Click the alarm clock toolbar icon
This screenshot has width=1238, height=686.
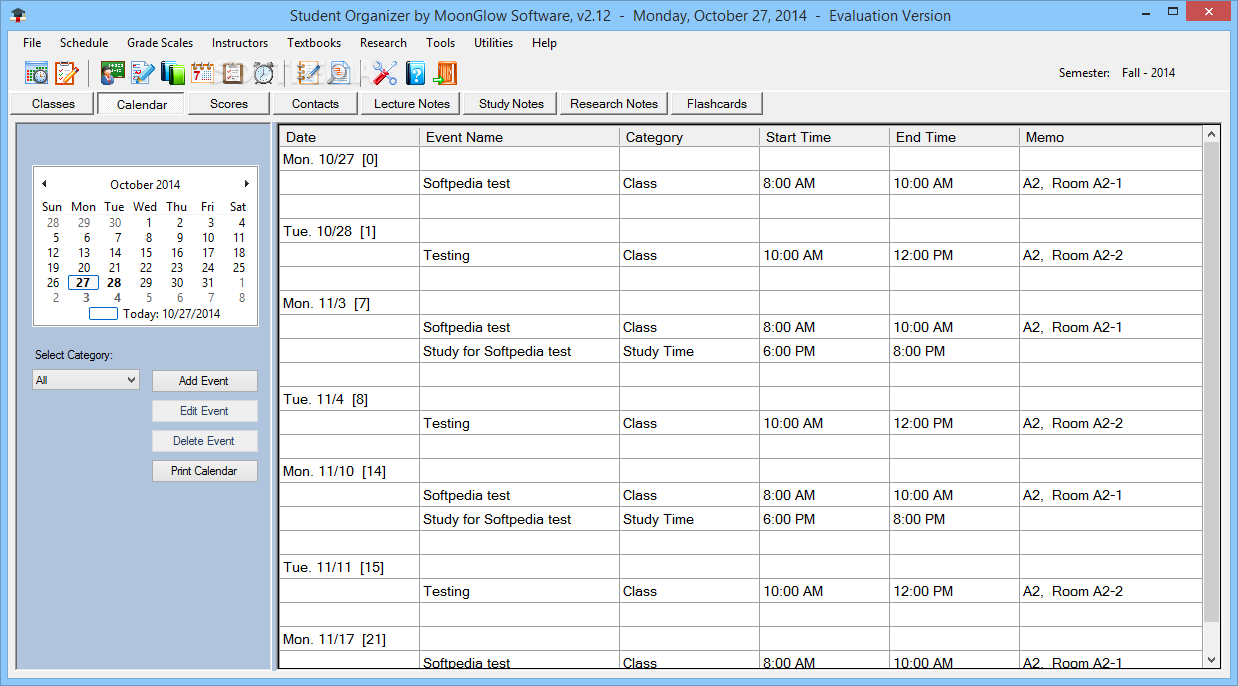pos(263,73)
